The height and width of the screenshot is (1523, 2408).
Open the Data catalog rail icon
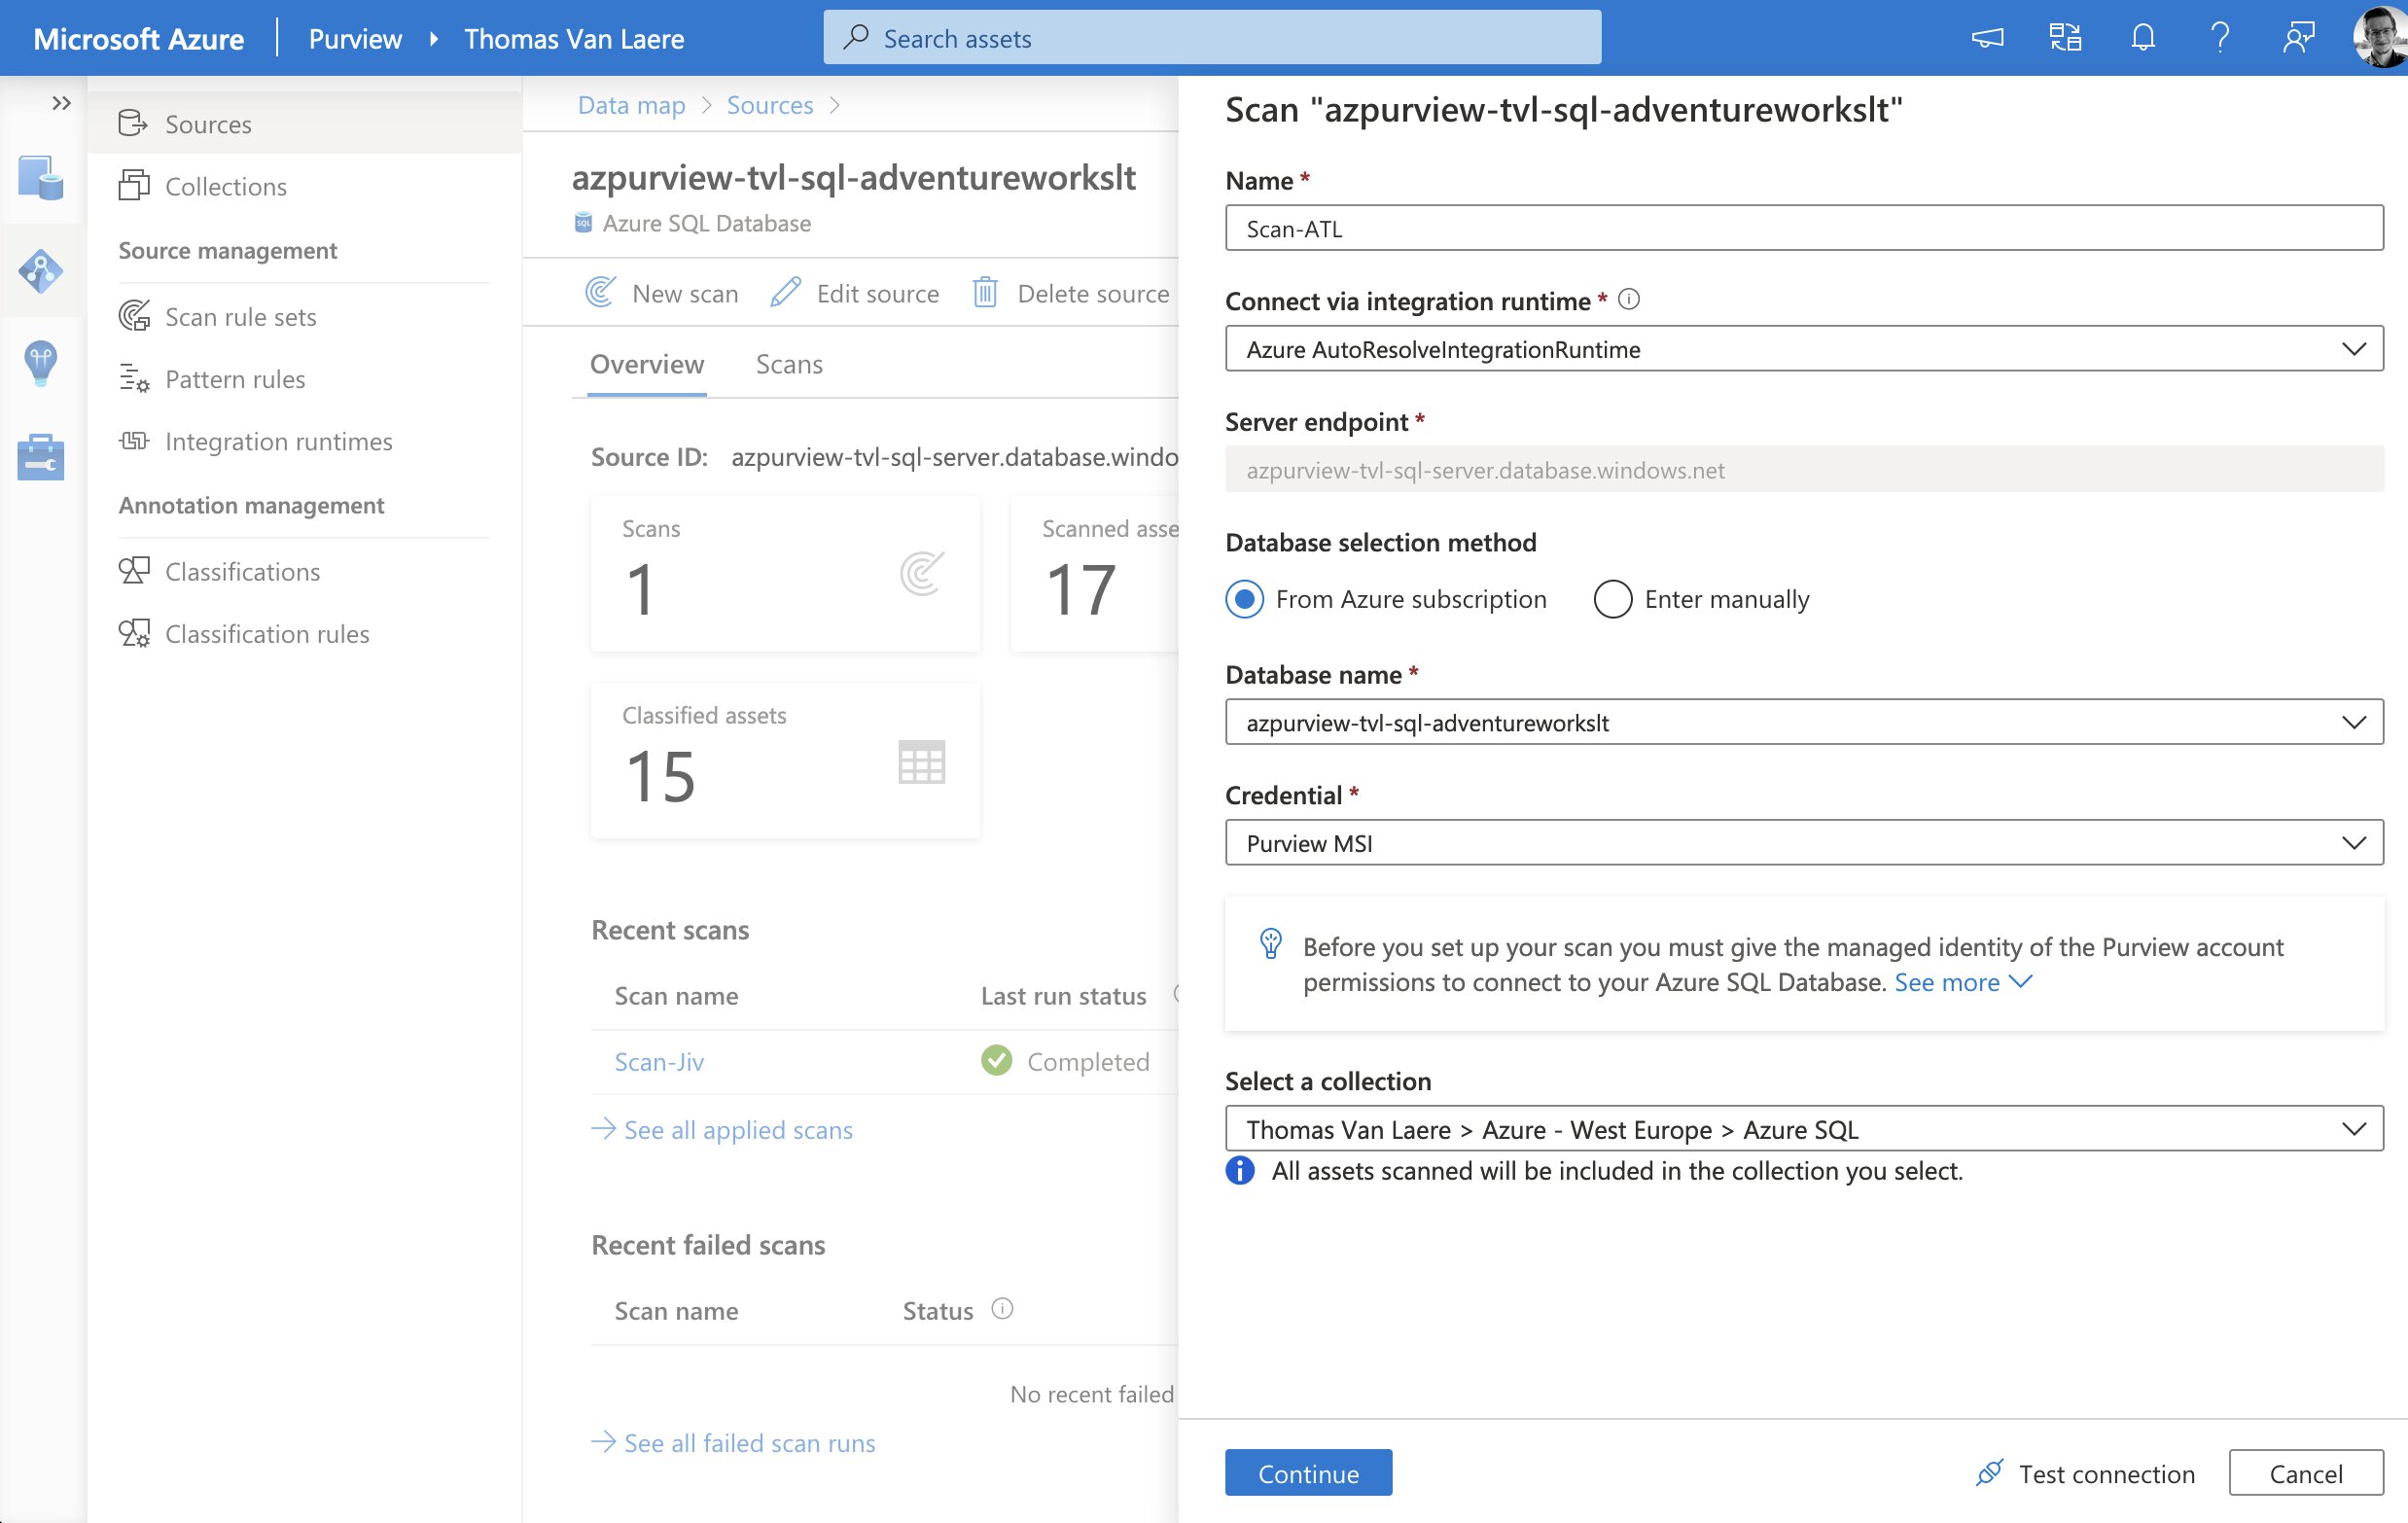click(41, 178)
